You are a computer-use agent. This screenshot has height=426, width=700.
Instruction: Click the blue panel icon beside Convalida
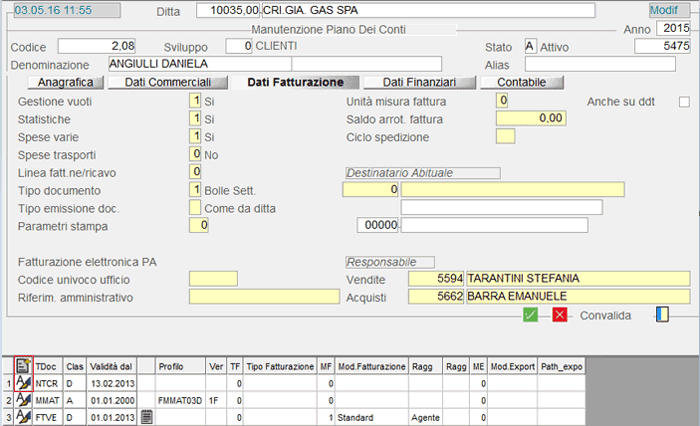(661, 315)
